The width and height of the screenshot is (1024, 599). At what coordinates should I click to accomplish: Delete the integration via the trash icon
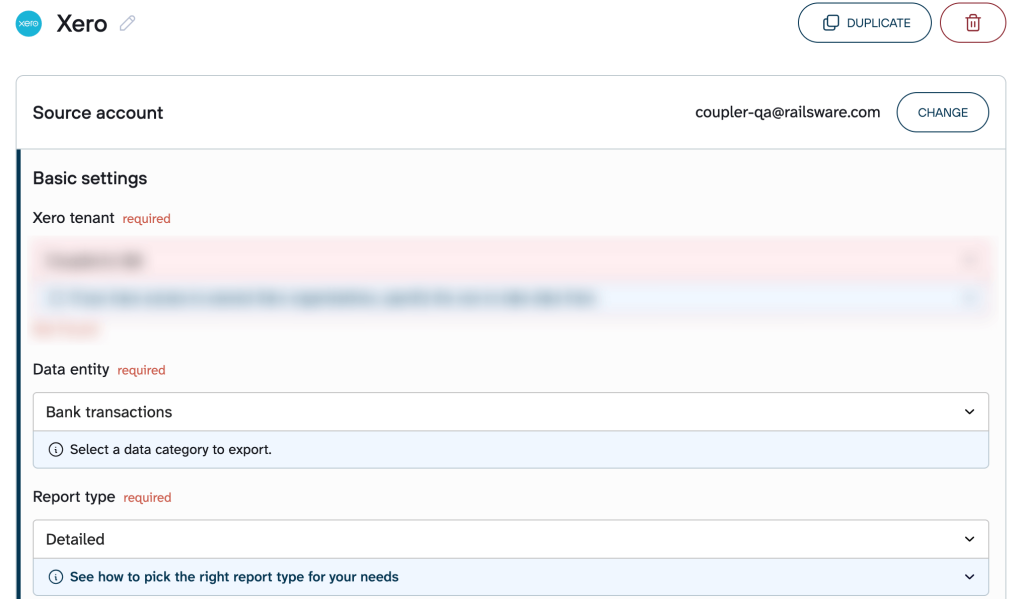pyautogui.click(x=972, y=22)
